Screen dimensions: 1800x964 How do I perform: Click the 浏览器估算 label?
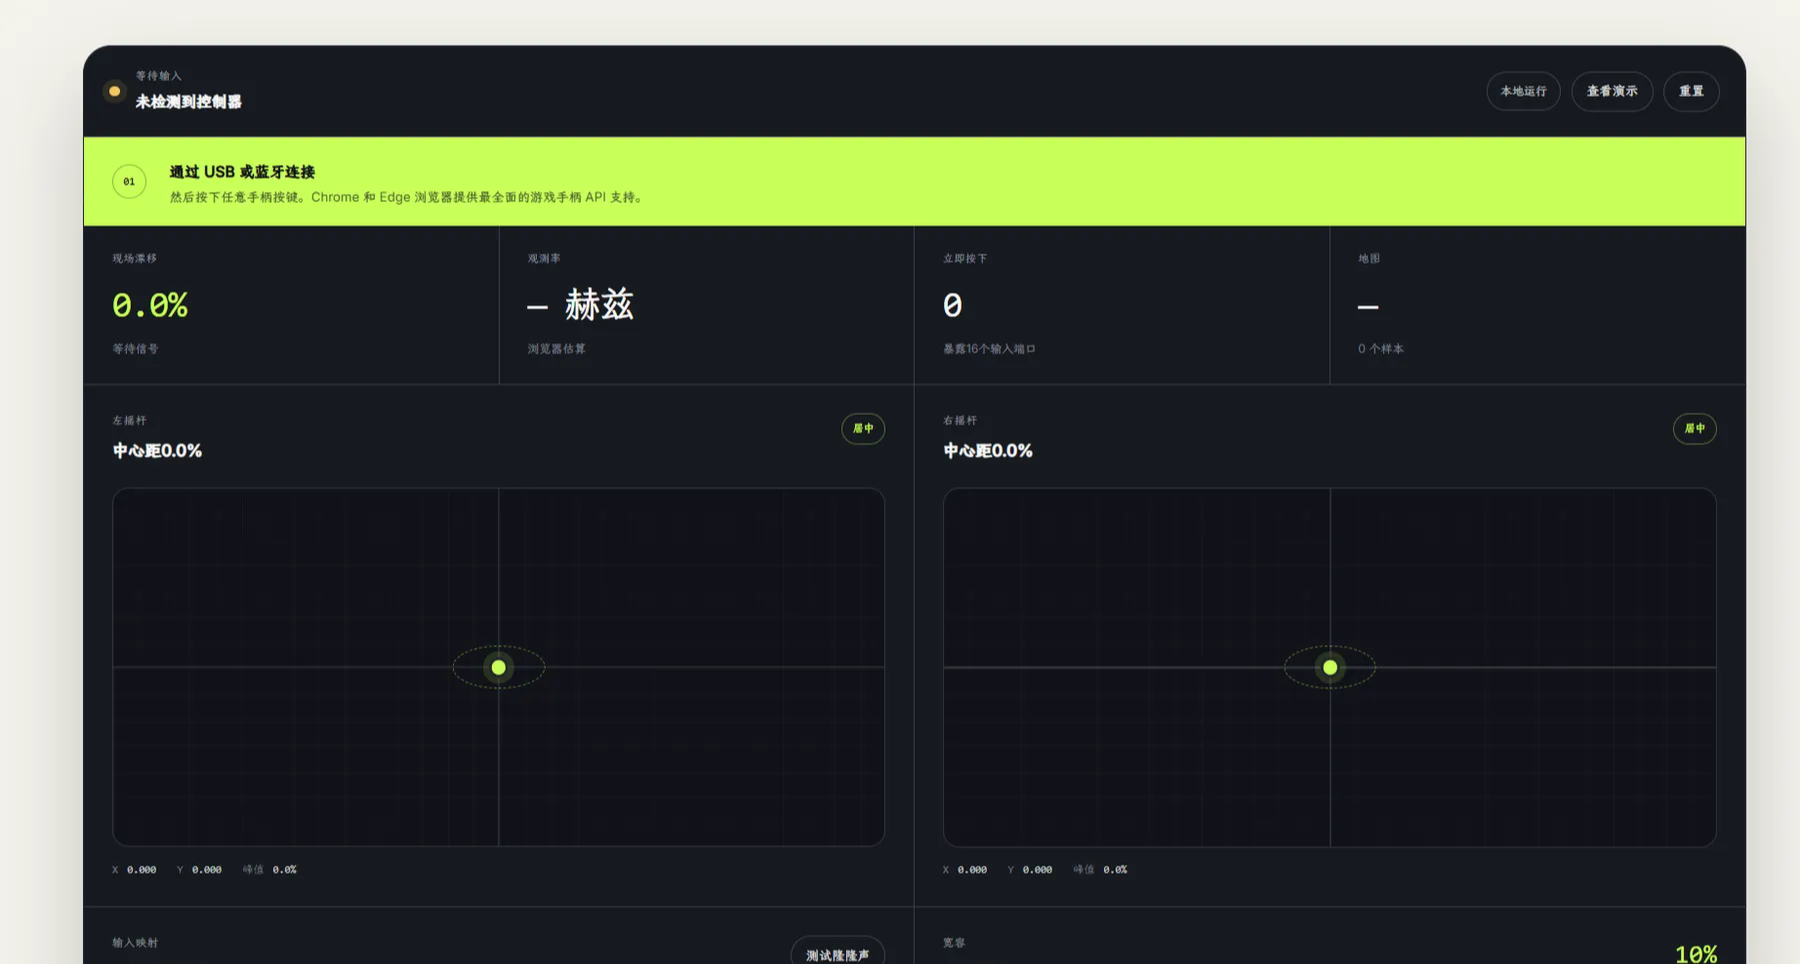[x=557, y=349]
